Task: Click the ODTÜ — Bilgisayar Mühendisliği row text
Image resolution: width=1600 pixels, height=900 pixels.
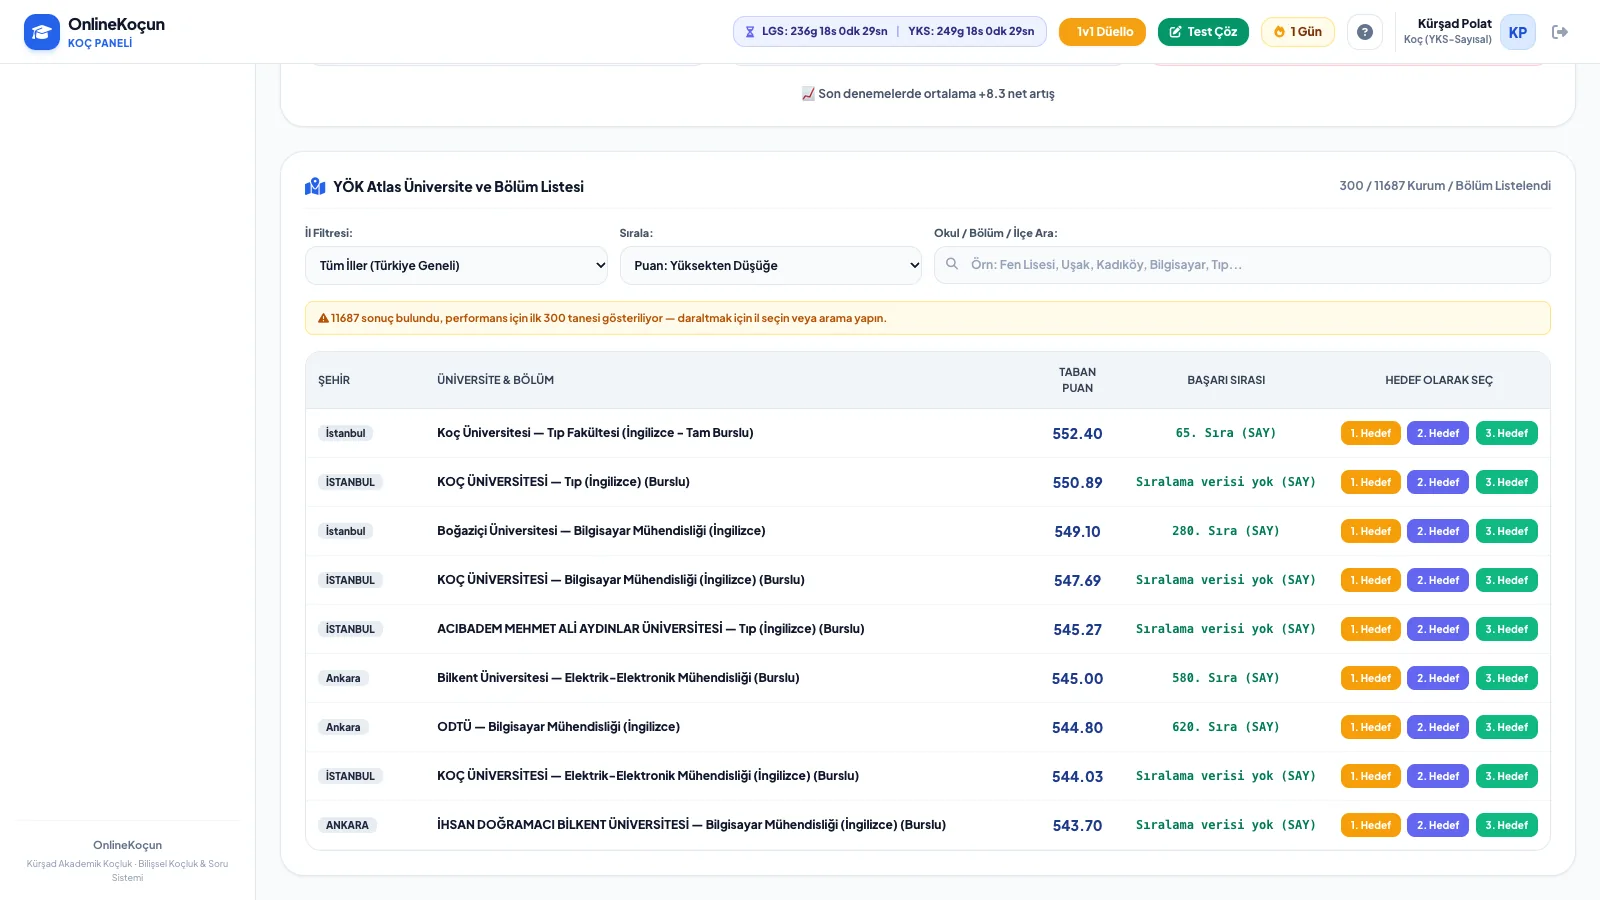Action: coord(558,727)
